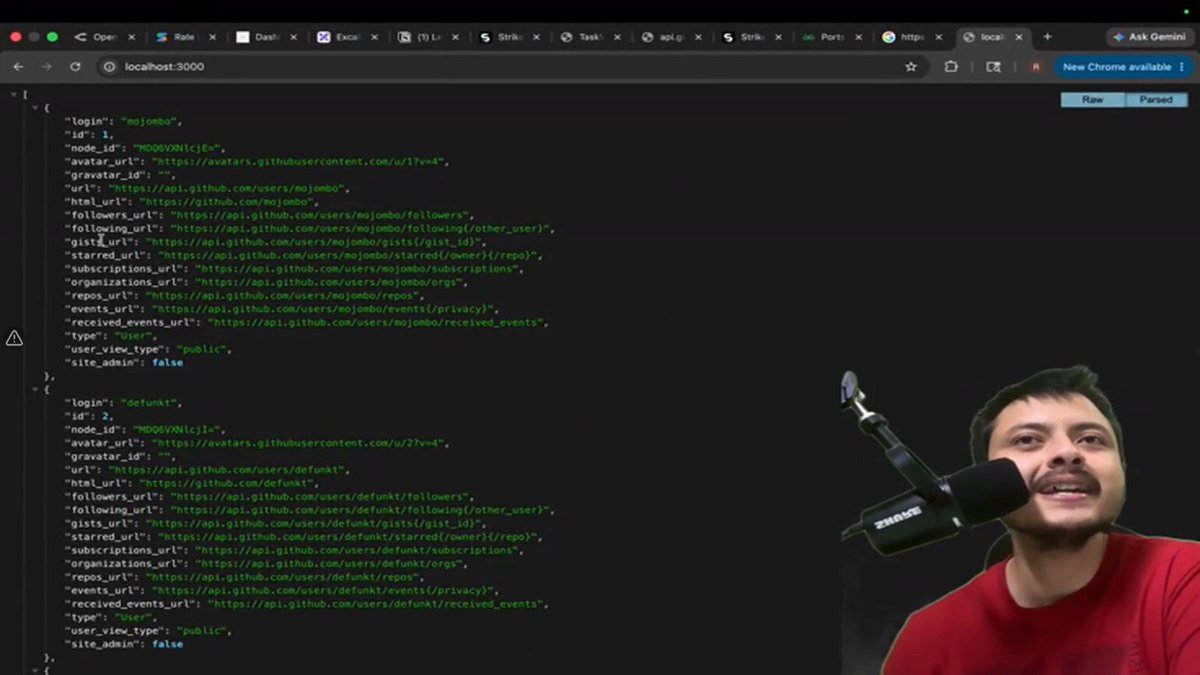Click defunkt site_admin false value
Viewport: 1200px width, 675px height.
click(x=168, y=645)
